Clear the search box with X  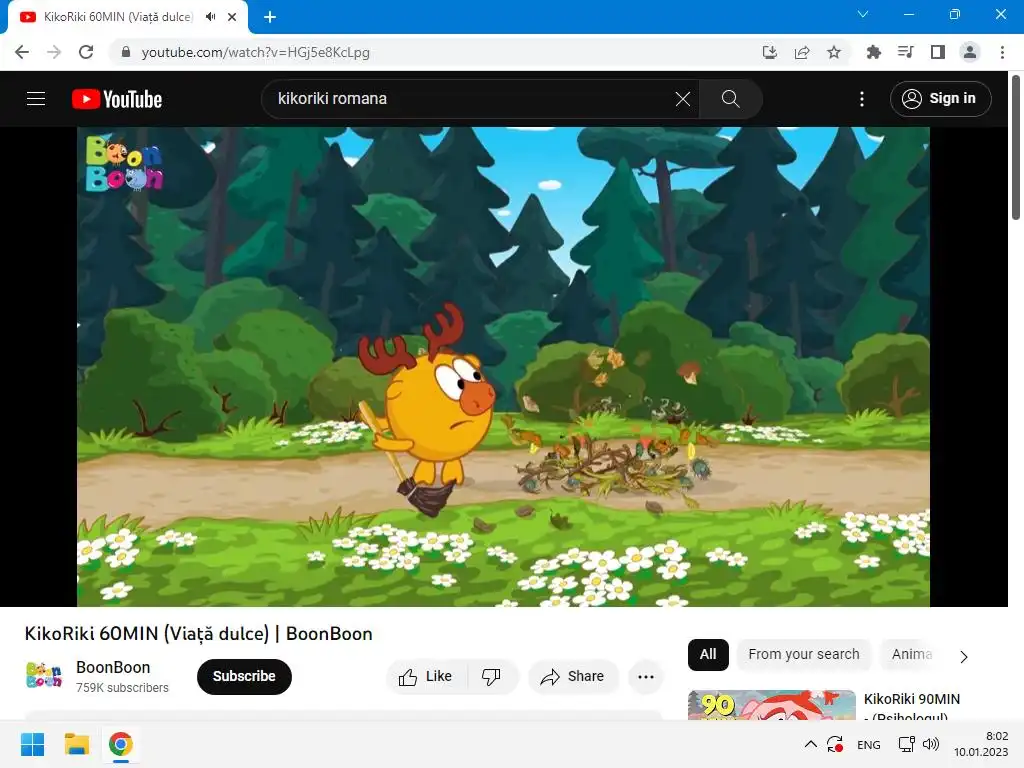(682, 99)
